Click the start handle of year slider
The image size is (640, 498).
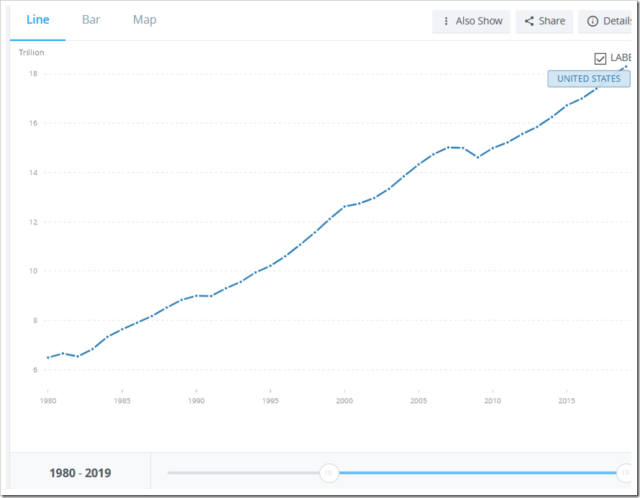coord(327,473)
